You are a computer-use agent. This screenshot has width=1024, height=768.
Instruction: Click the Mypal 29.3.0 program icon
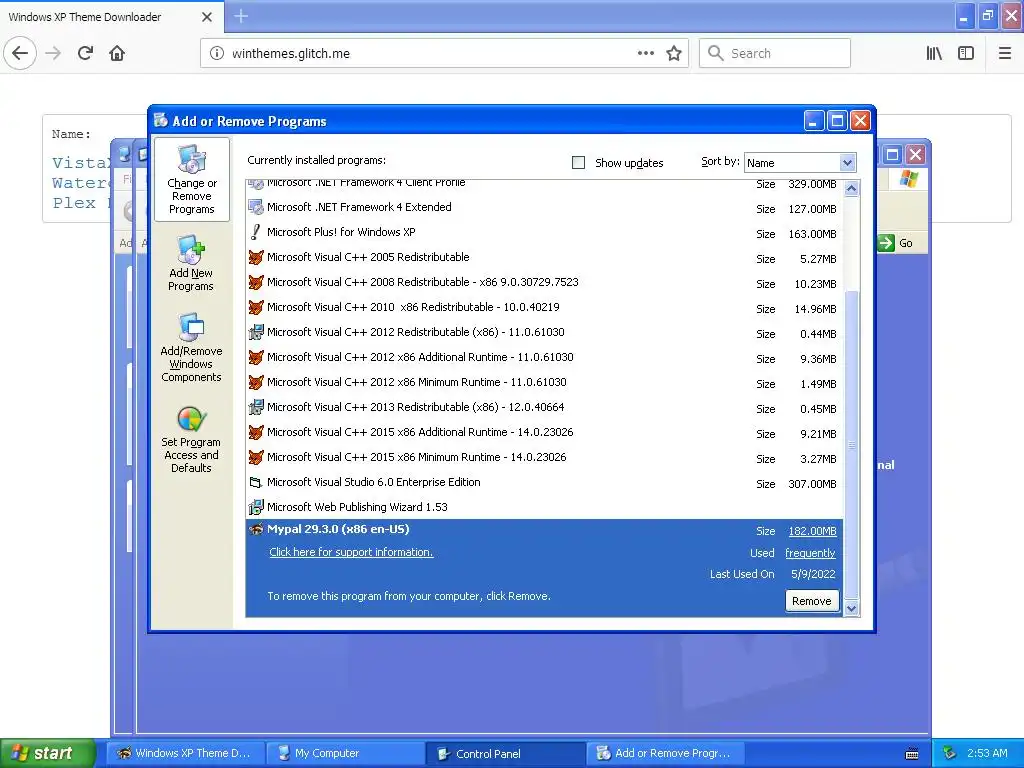(x=255, y=530)
